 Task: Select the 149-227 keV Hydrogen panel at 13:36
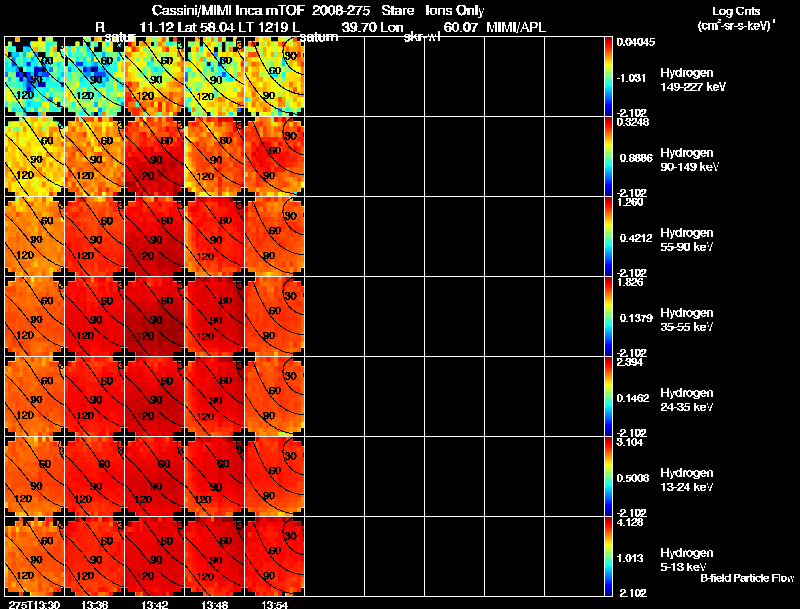pyautogui.click(x=94, y=76)
